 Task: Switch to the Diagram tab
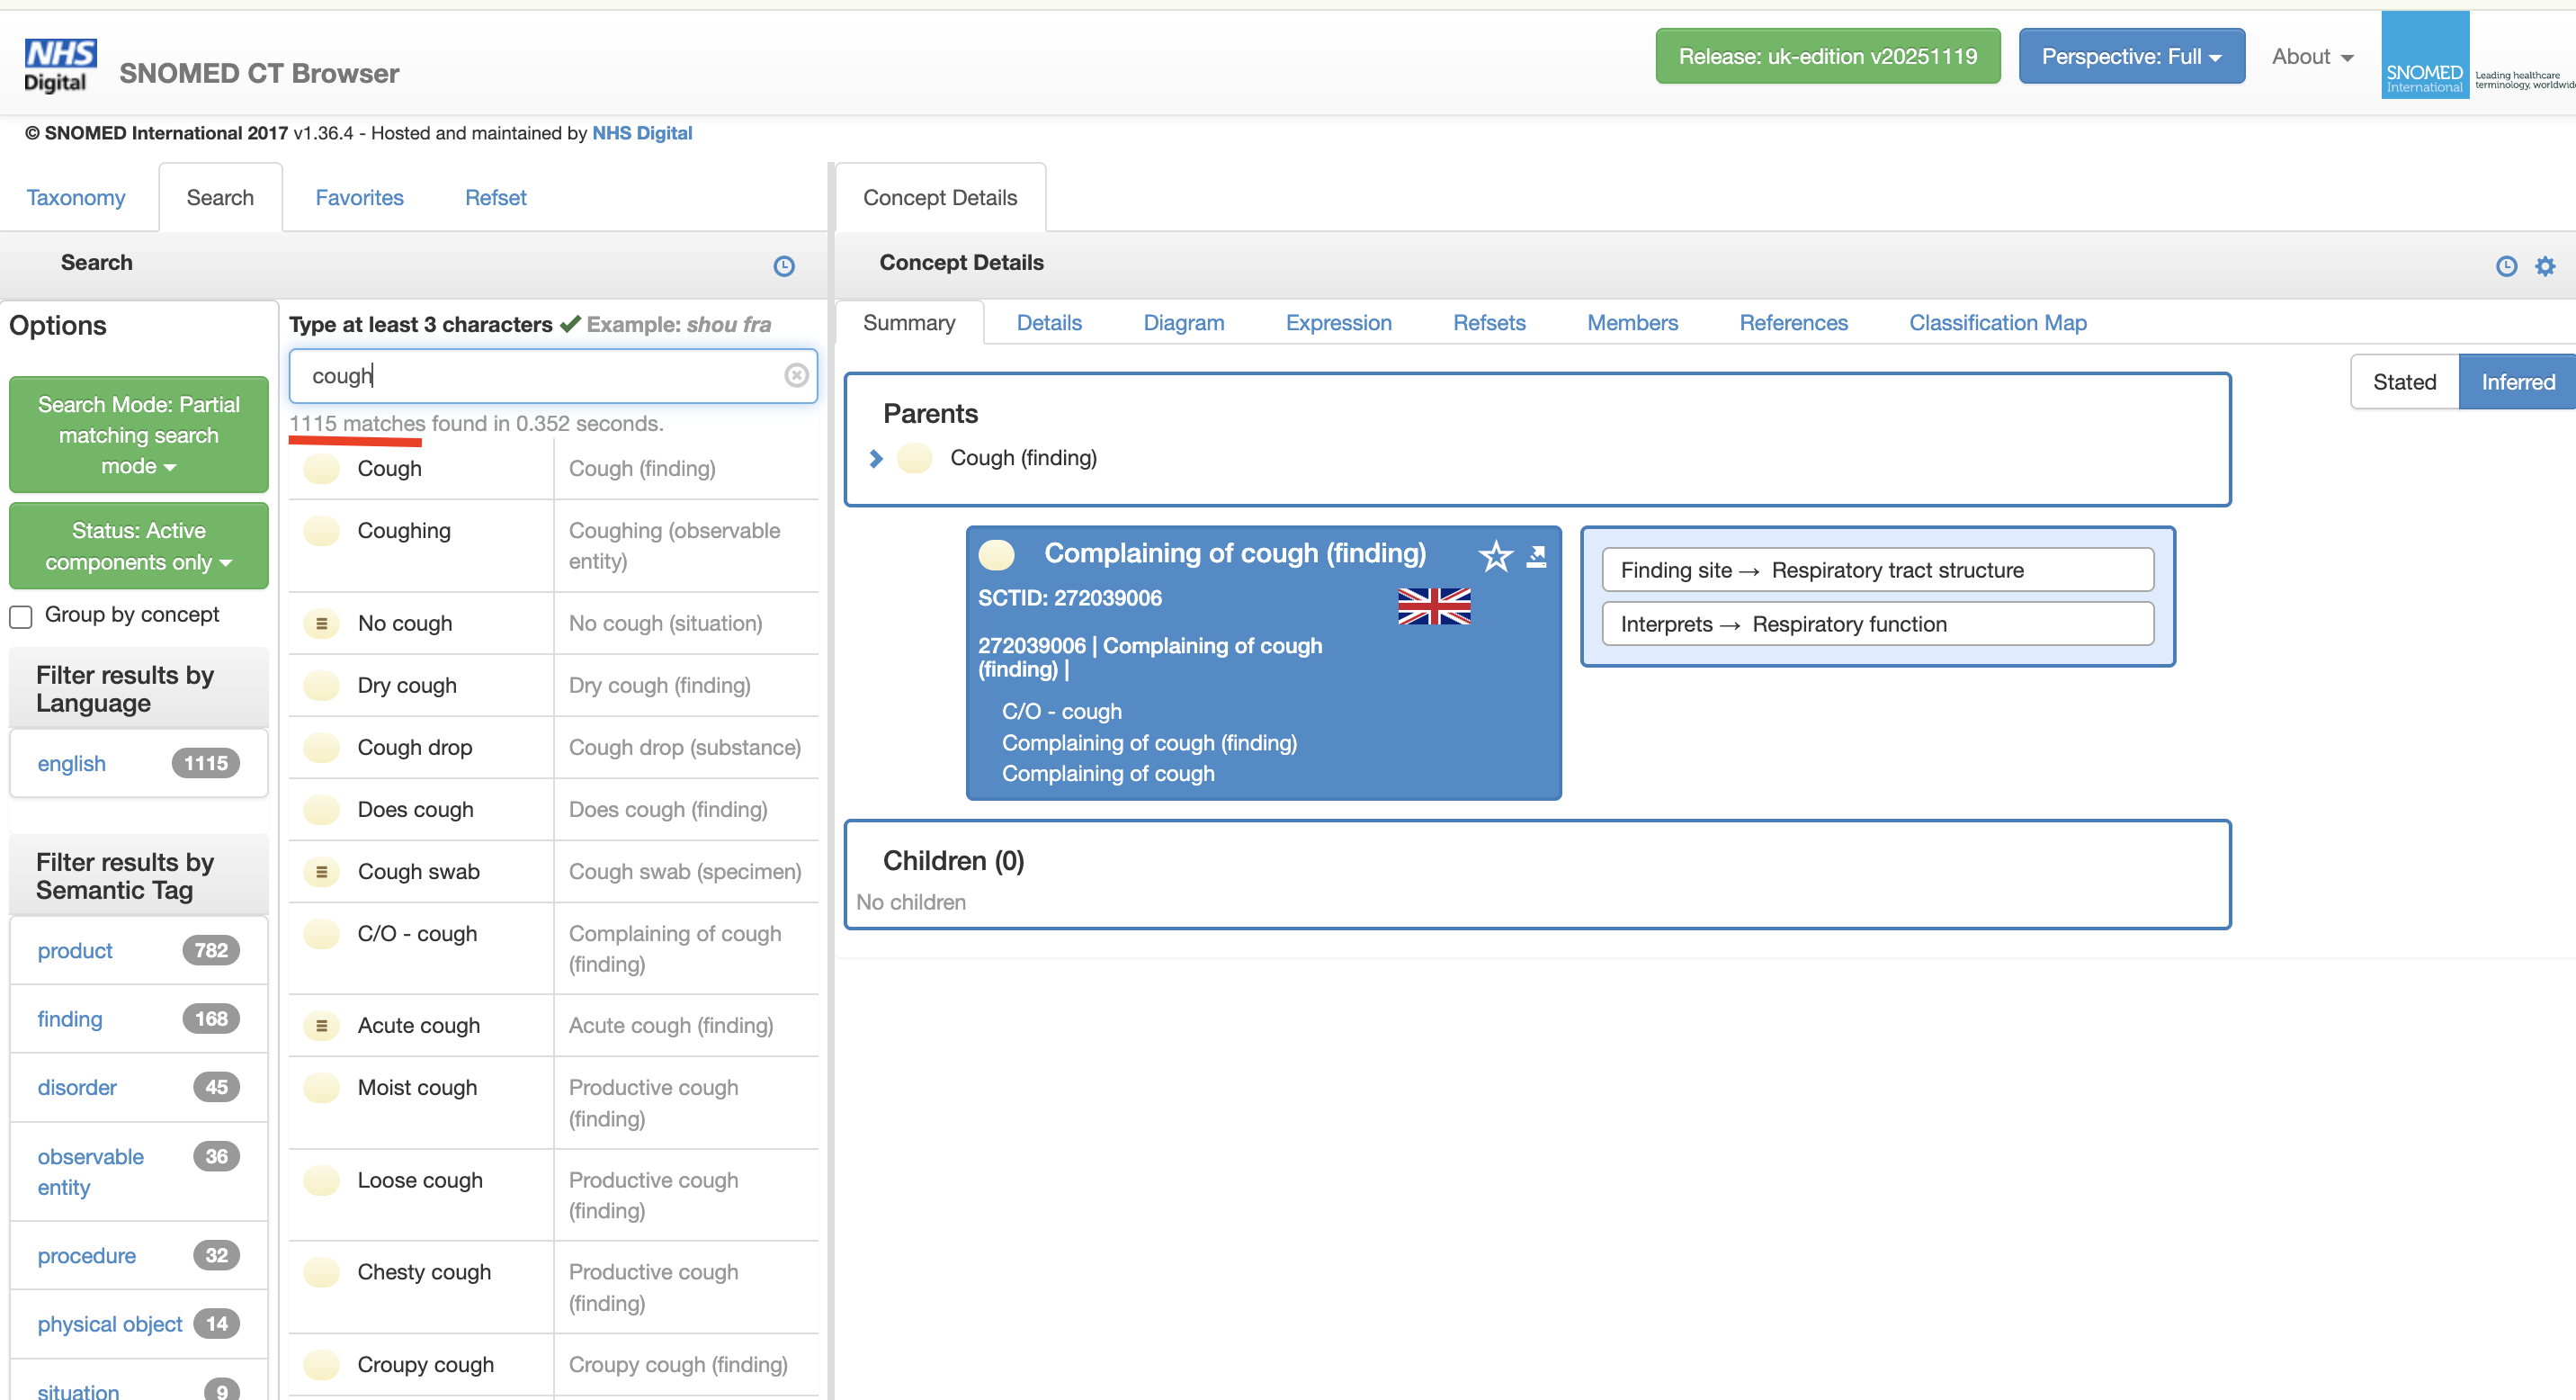click(x=1184, y=322)
